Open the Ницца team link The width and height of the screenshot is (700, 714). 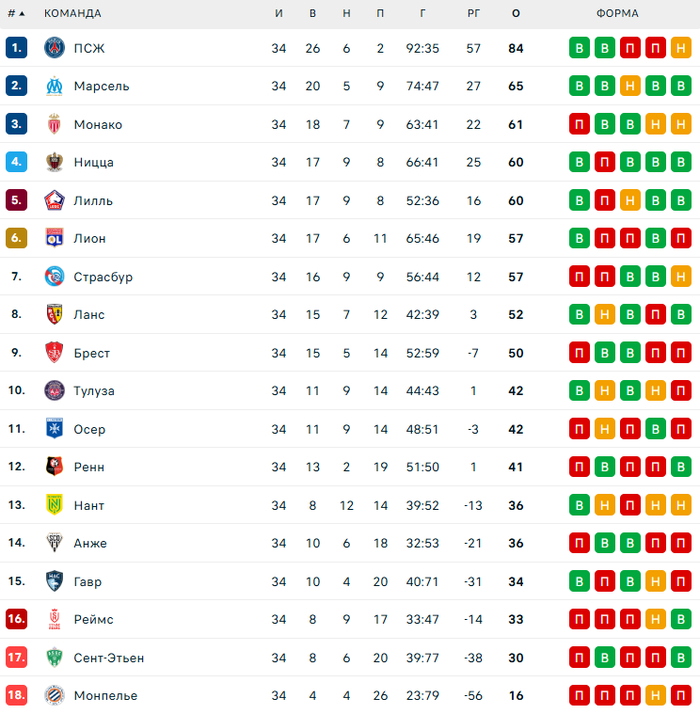point(93,162)
